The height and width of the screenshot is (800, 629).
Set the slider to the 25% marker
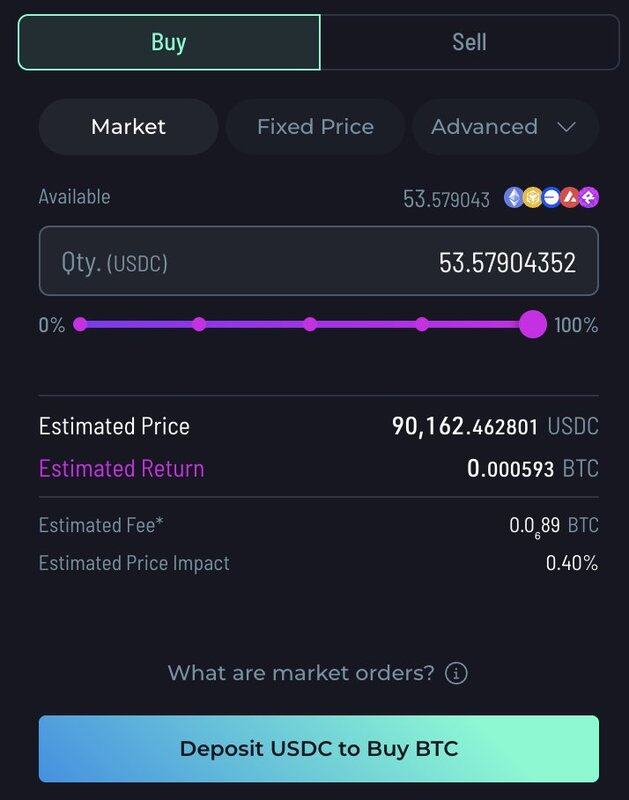click(x=199, y=324)
